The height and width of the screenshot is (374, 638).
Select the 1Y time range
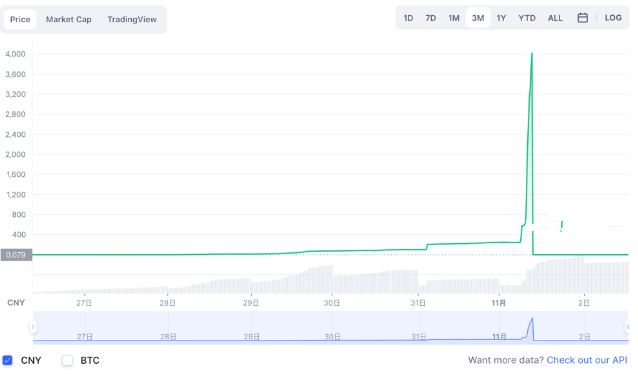point(501,18)
